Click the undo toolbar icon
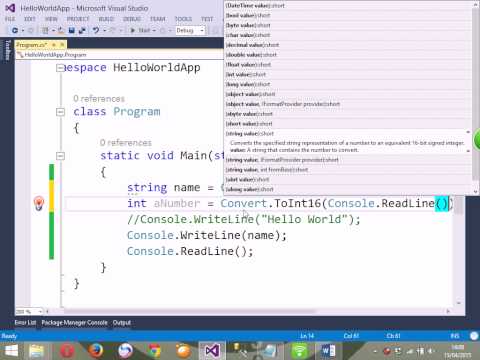The image size is (480, 360). tap(96, 30)
